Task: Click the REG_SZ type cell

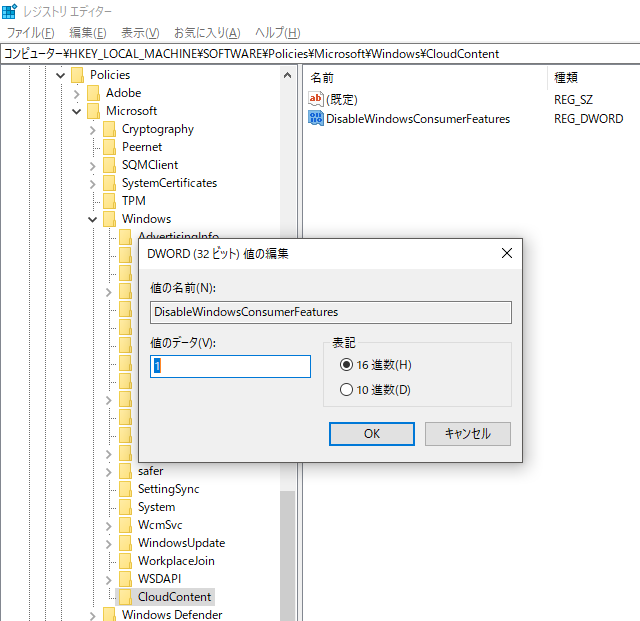Action: [573, 100]
